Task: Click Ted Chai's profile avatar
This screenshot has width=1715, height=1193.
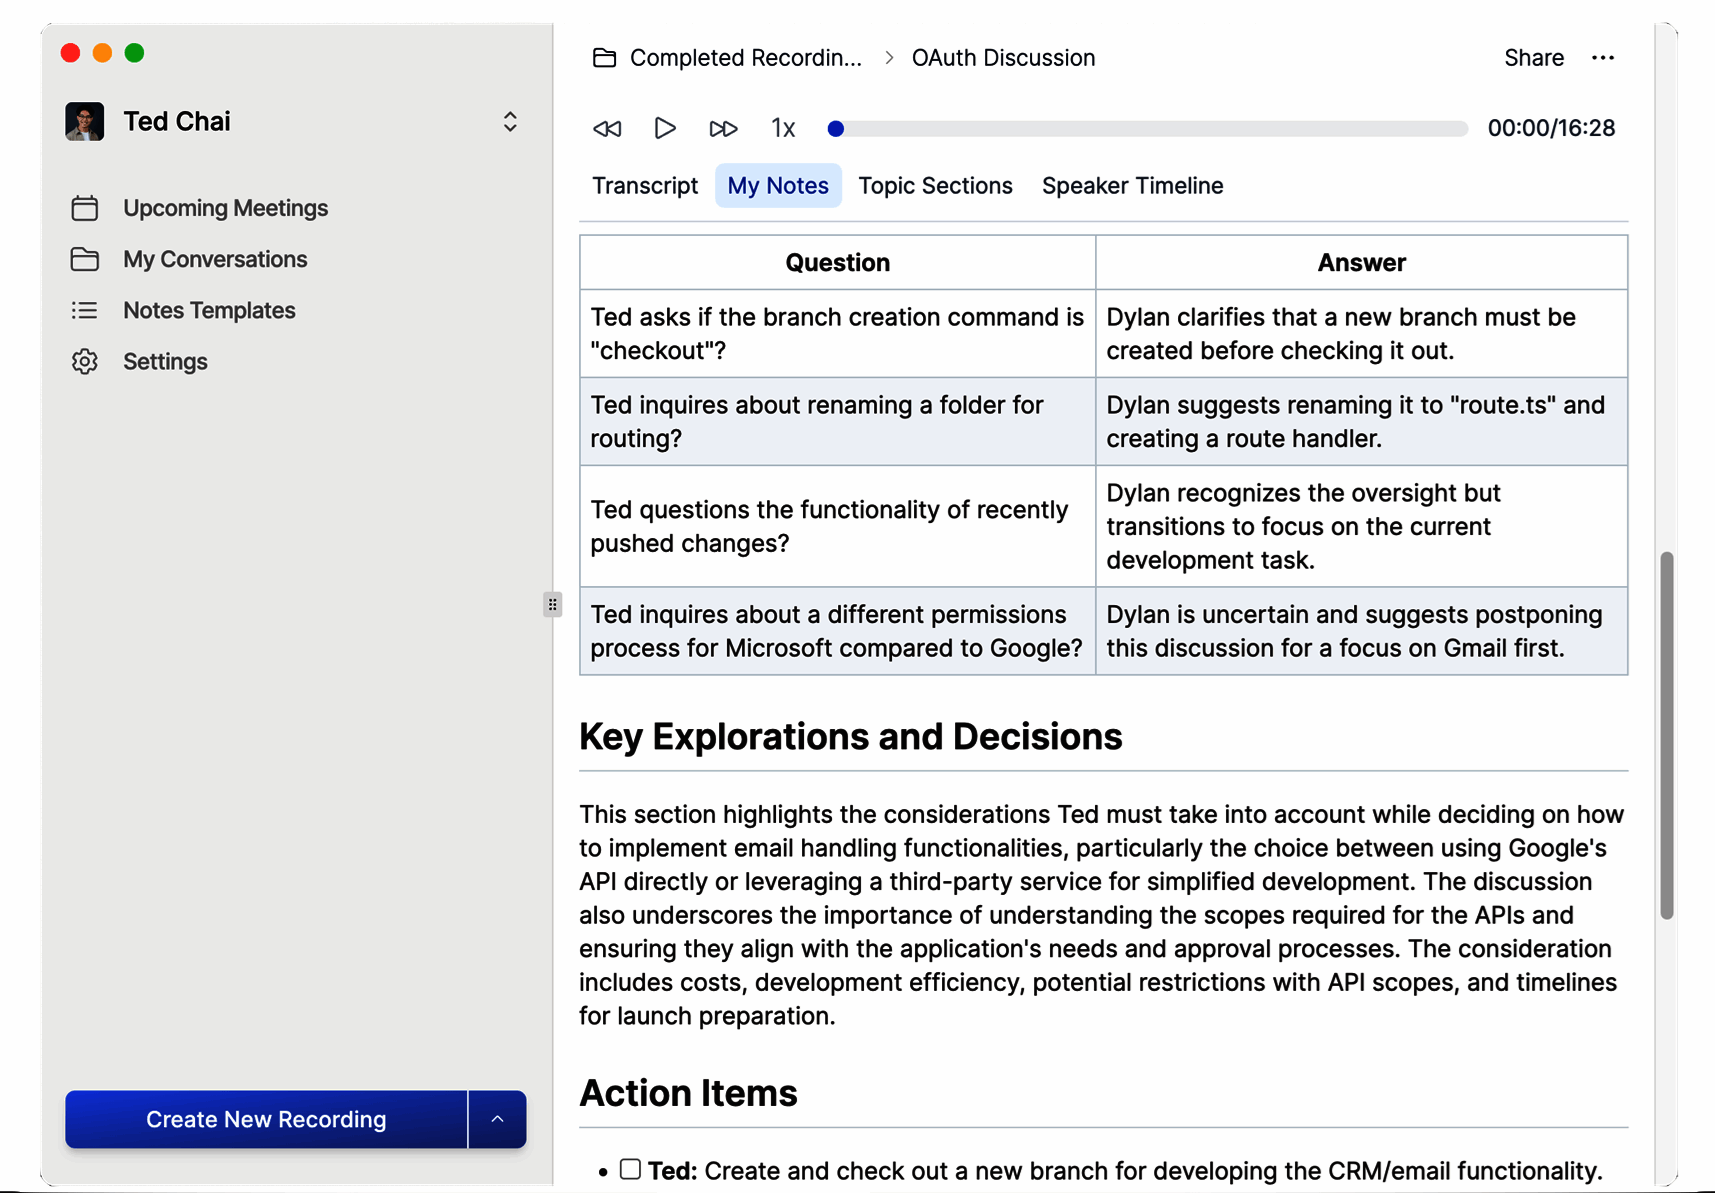Action: click(x=85, y=122)
